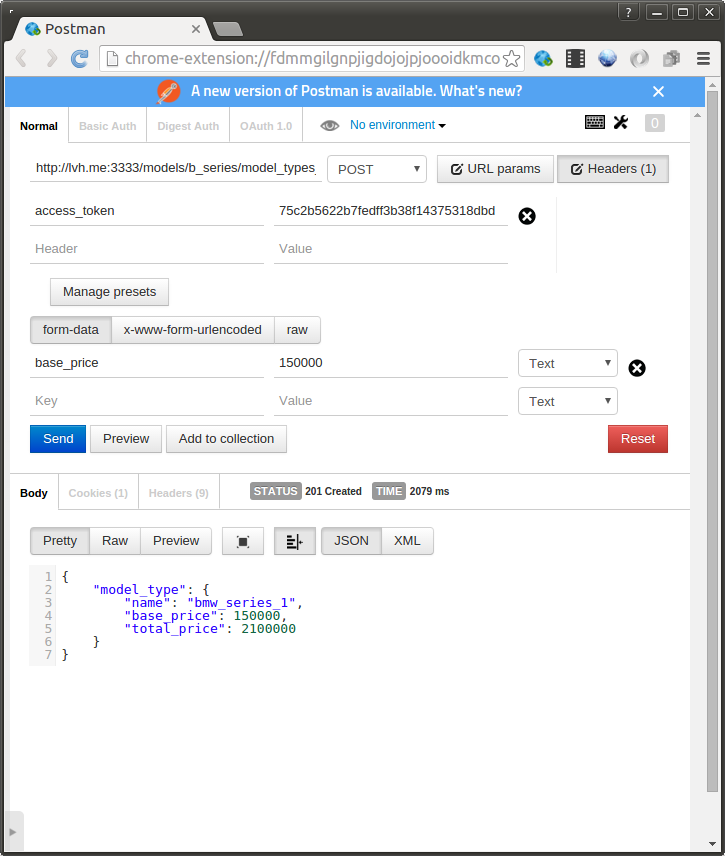
Task: Click the empty Key field
Action: pyautogui.click(x=147, y=401)
